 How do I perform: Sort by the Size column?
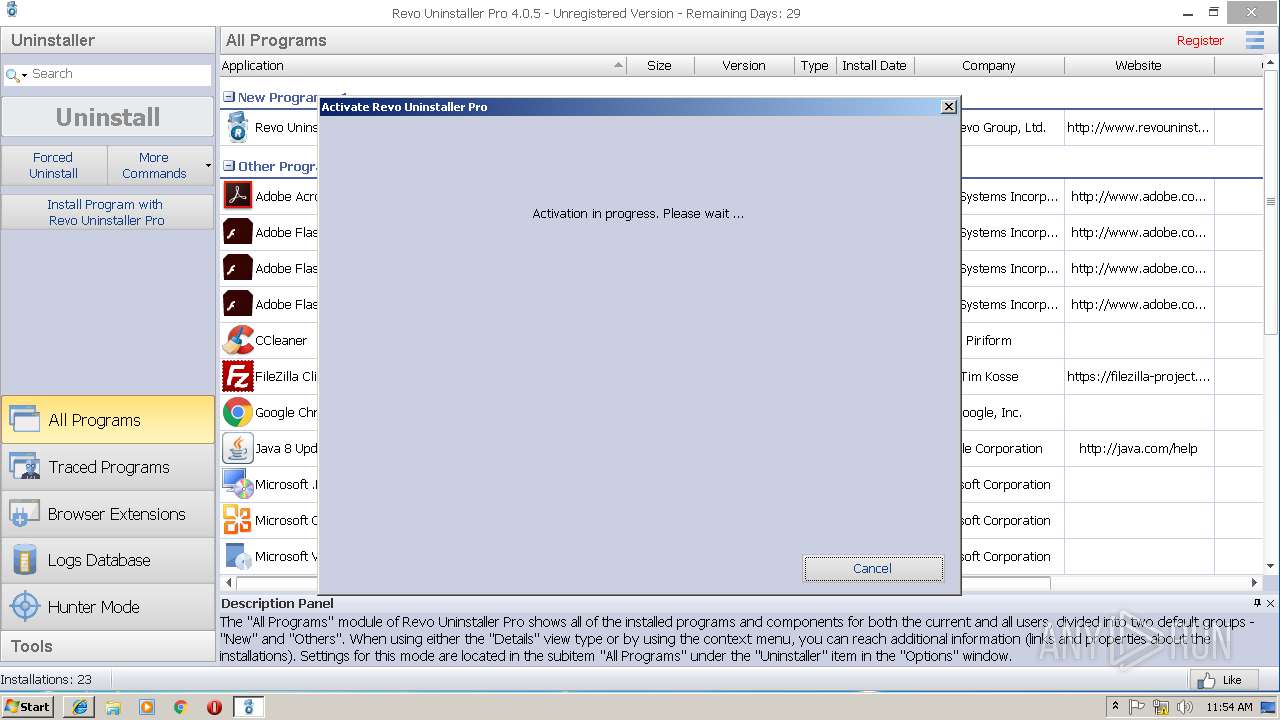(659, 65)
